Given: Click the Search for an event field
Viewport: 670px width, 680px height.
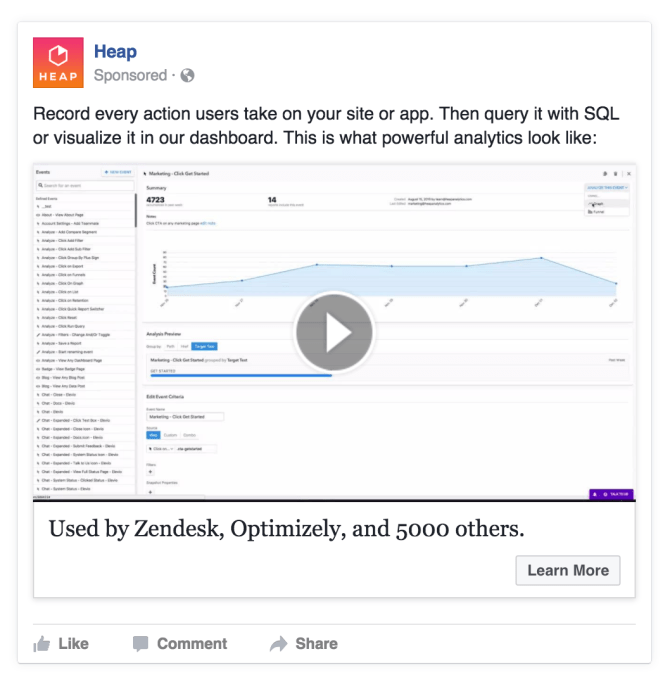Looking at the screenshot, I should pos(84,185).
